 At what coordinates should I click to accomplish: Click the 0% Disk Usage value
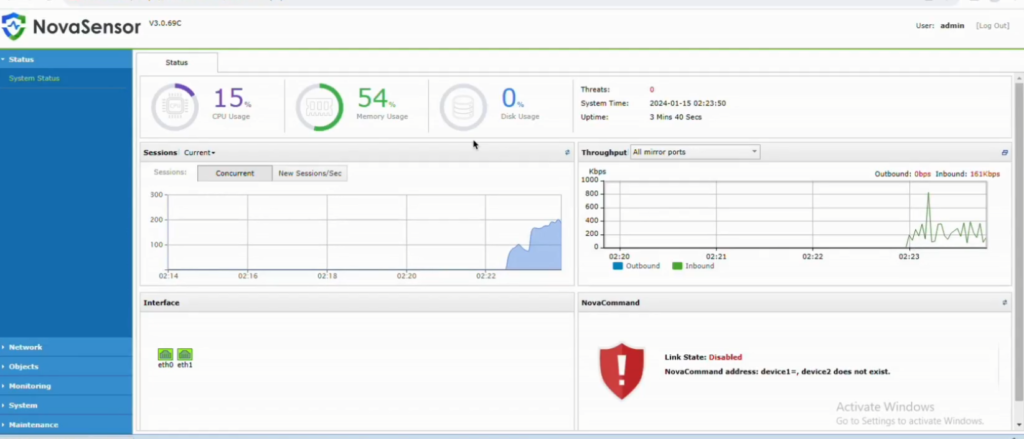coord(513,99)
